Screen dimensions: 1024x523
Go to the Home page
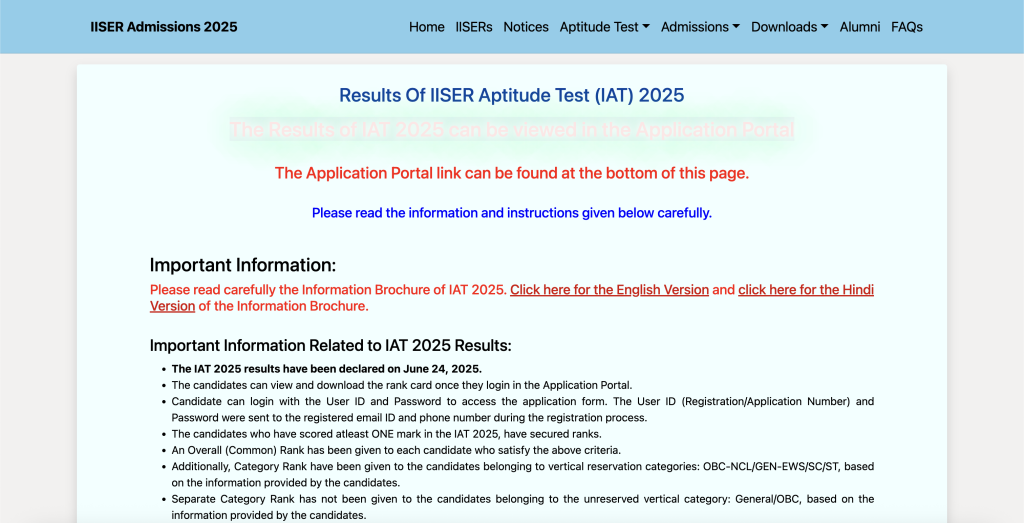click(x=426, y=27)
